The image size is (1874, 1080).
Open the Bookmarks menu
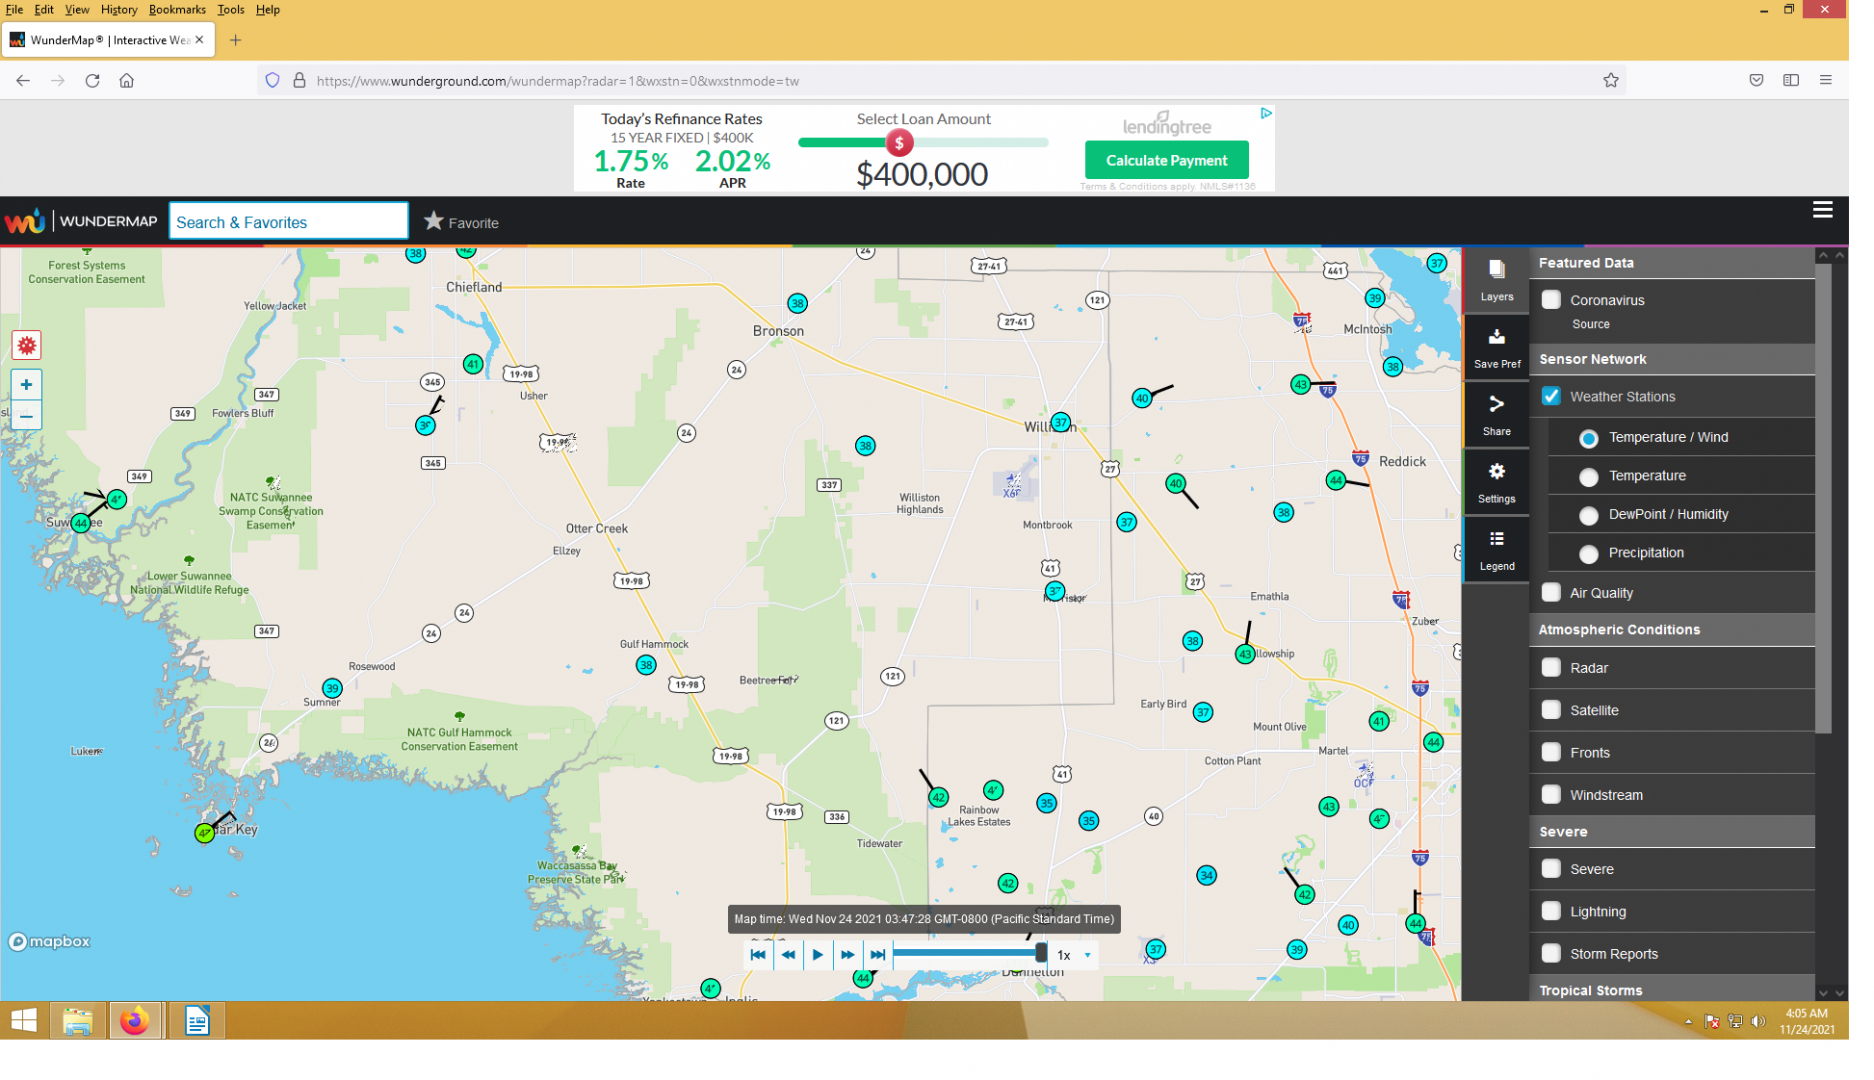179,10
